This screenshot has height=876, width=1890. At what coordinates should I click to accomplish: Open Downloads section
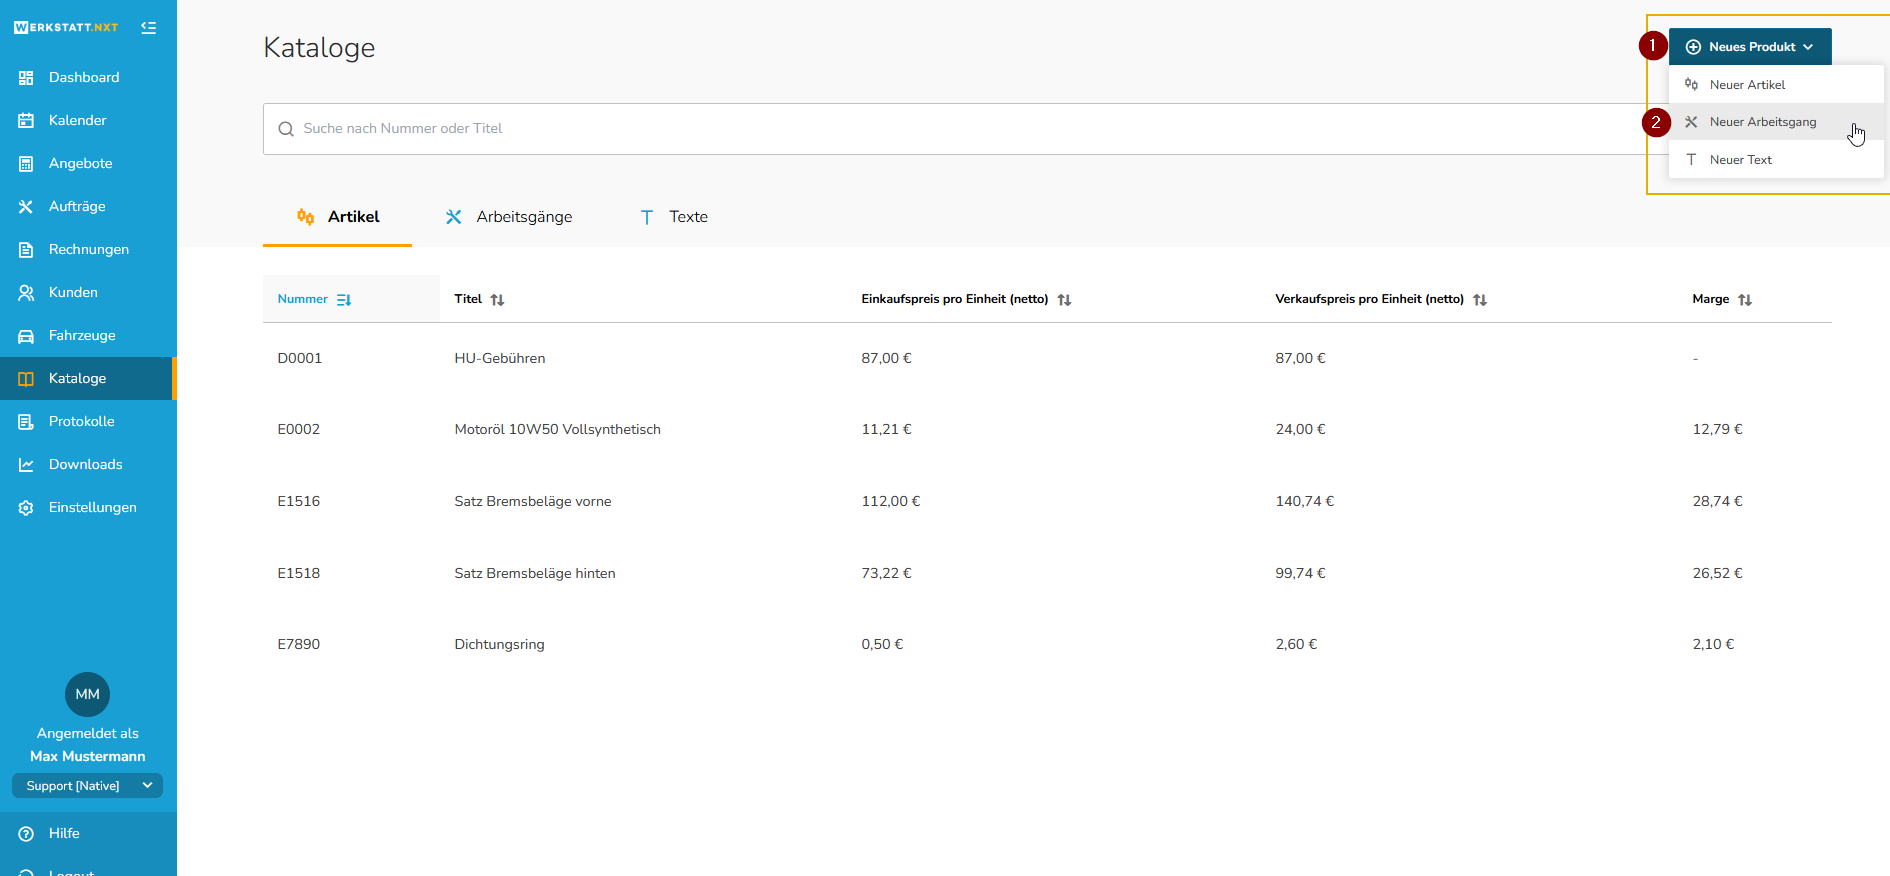coord(88,465)
